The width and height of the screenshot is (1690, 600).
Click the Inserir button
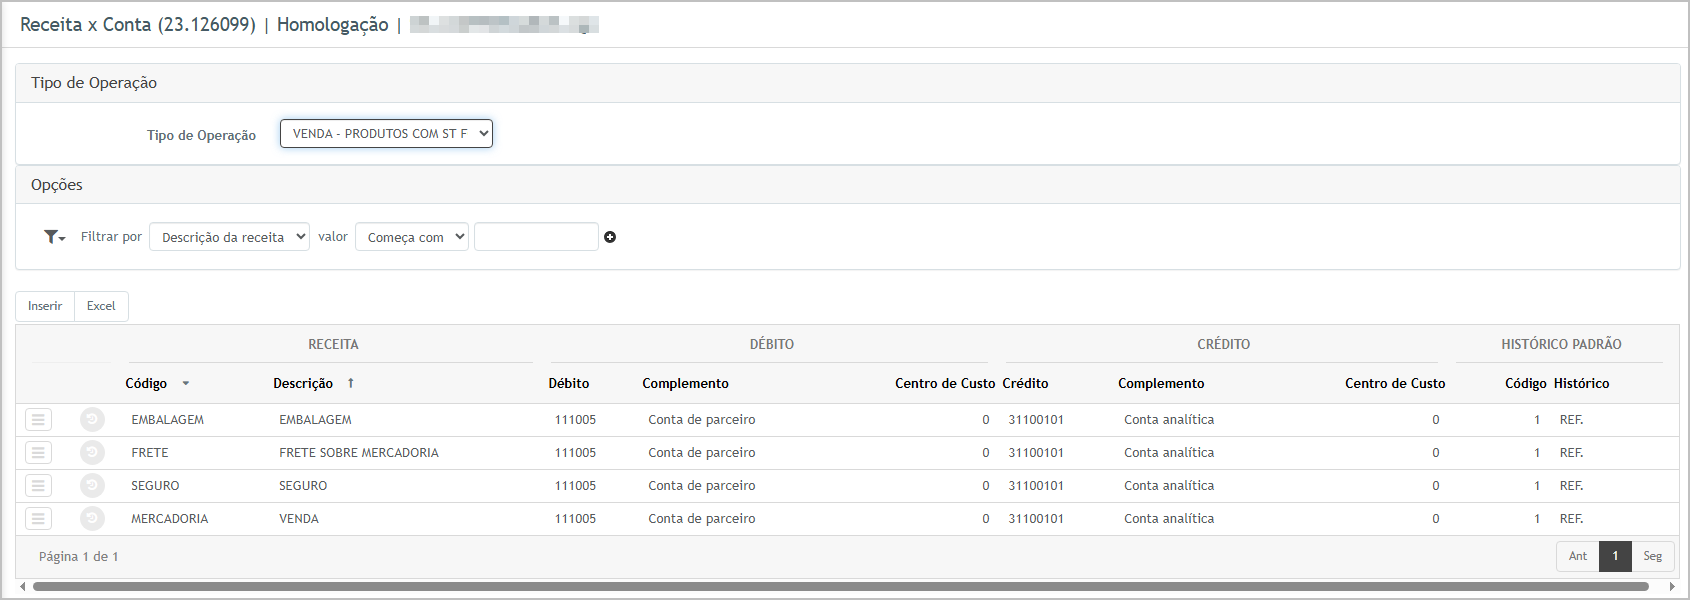click(x=45, y=306)
